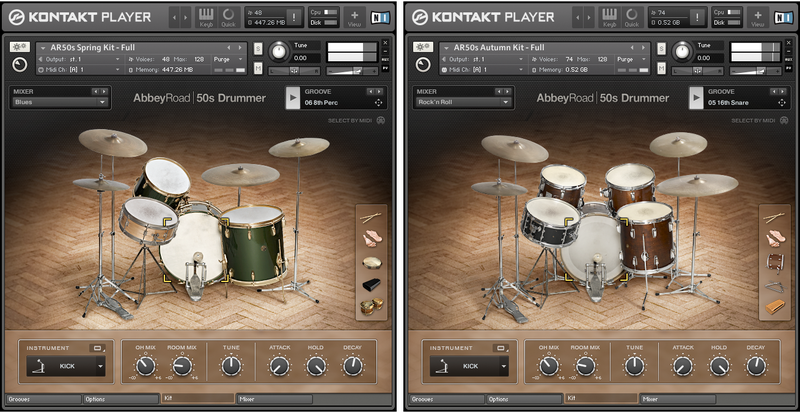Viewport: 801px width, 413px height.
Task: Click the OH MIX knob in Spring Kit
Action: tap(145, 366)
